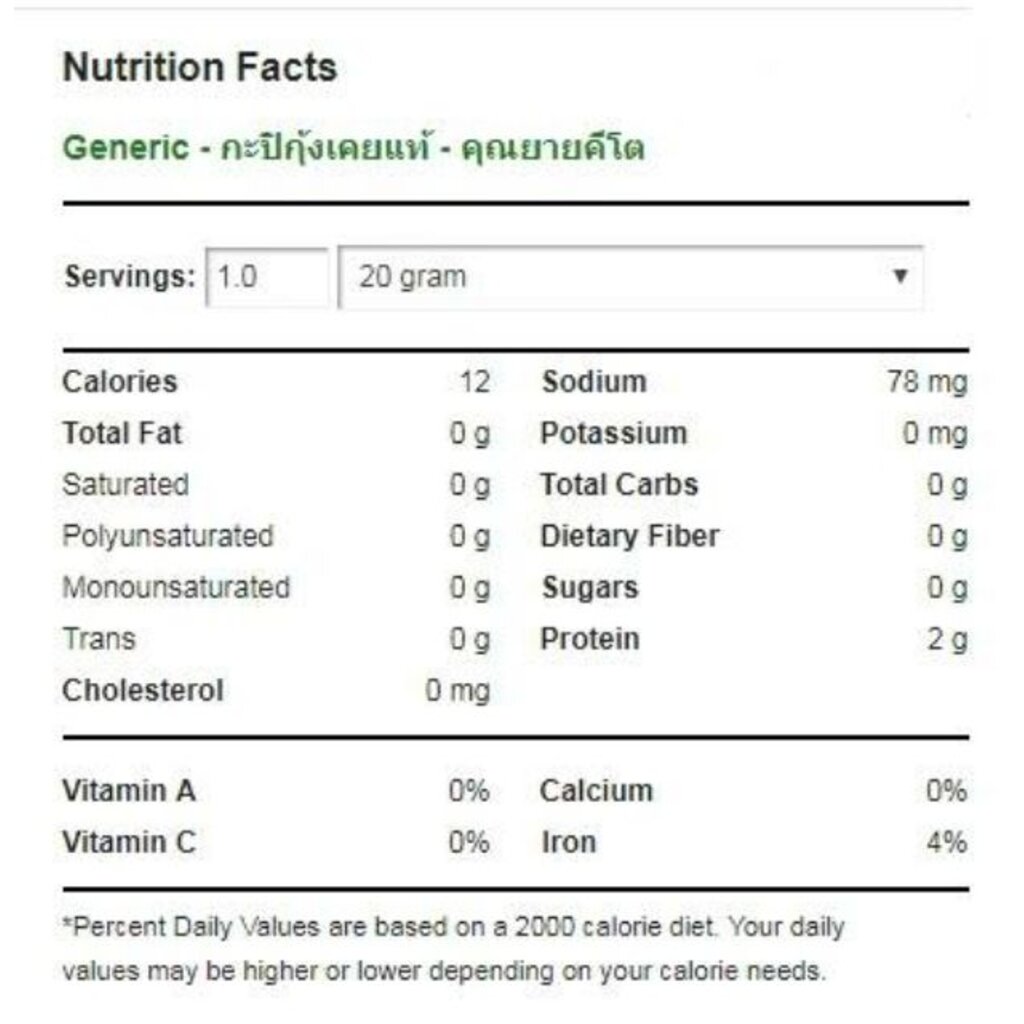
Task: Select the Dietary Fiber label
Action: pos(630,537)
